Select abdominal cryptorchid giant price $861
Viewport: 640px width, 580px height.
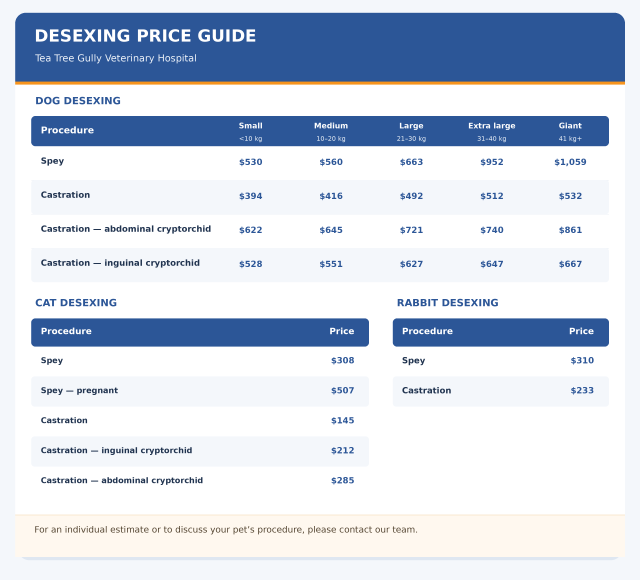[x=570, y=230]
